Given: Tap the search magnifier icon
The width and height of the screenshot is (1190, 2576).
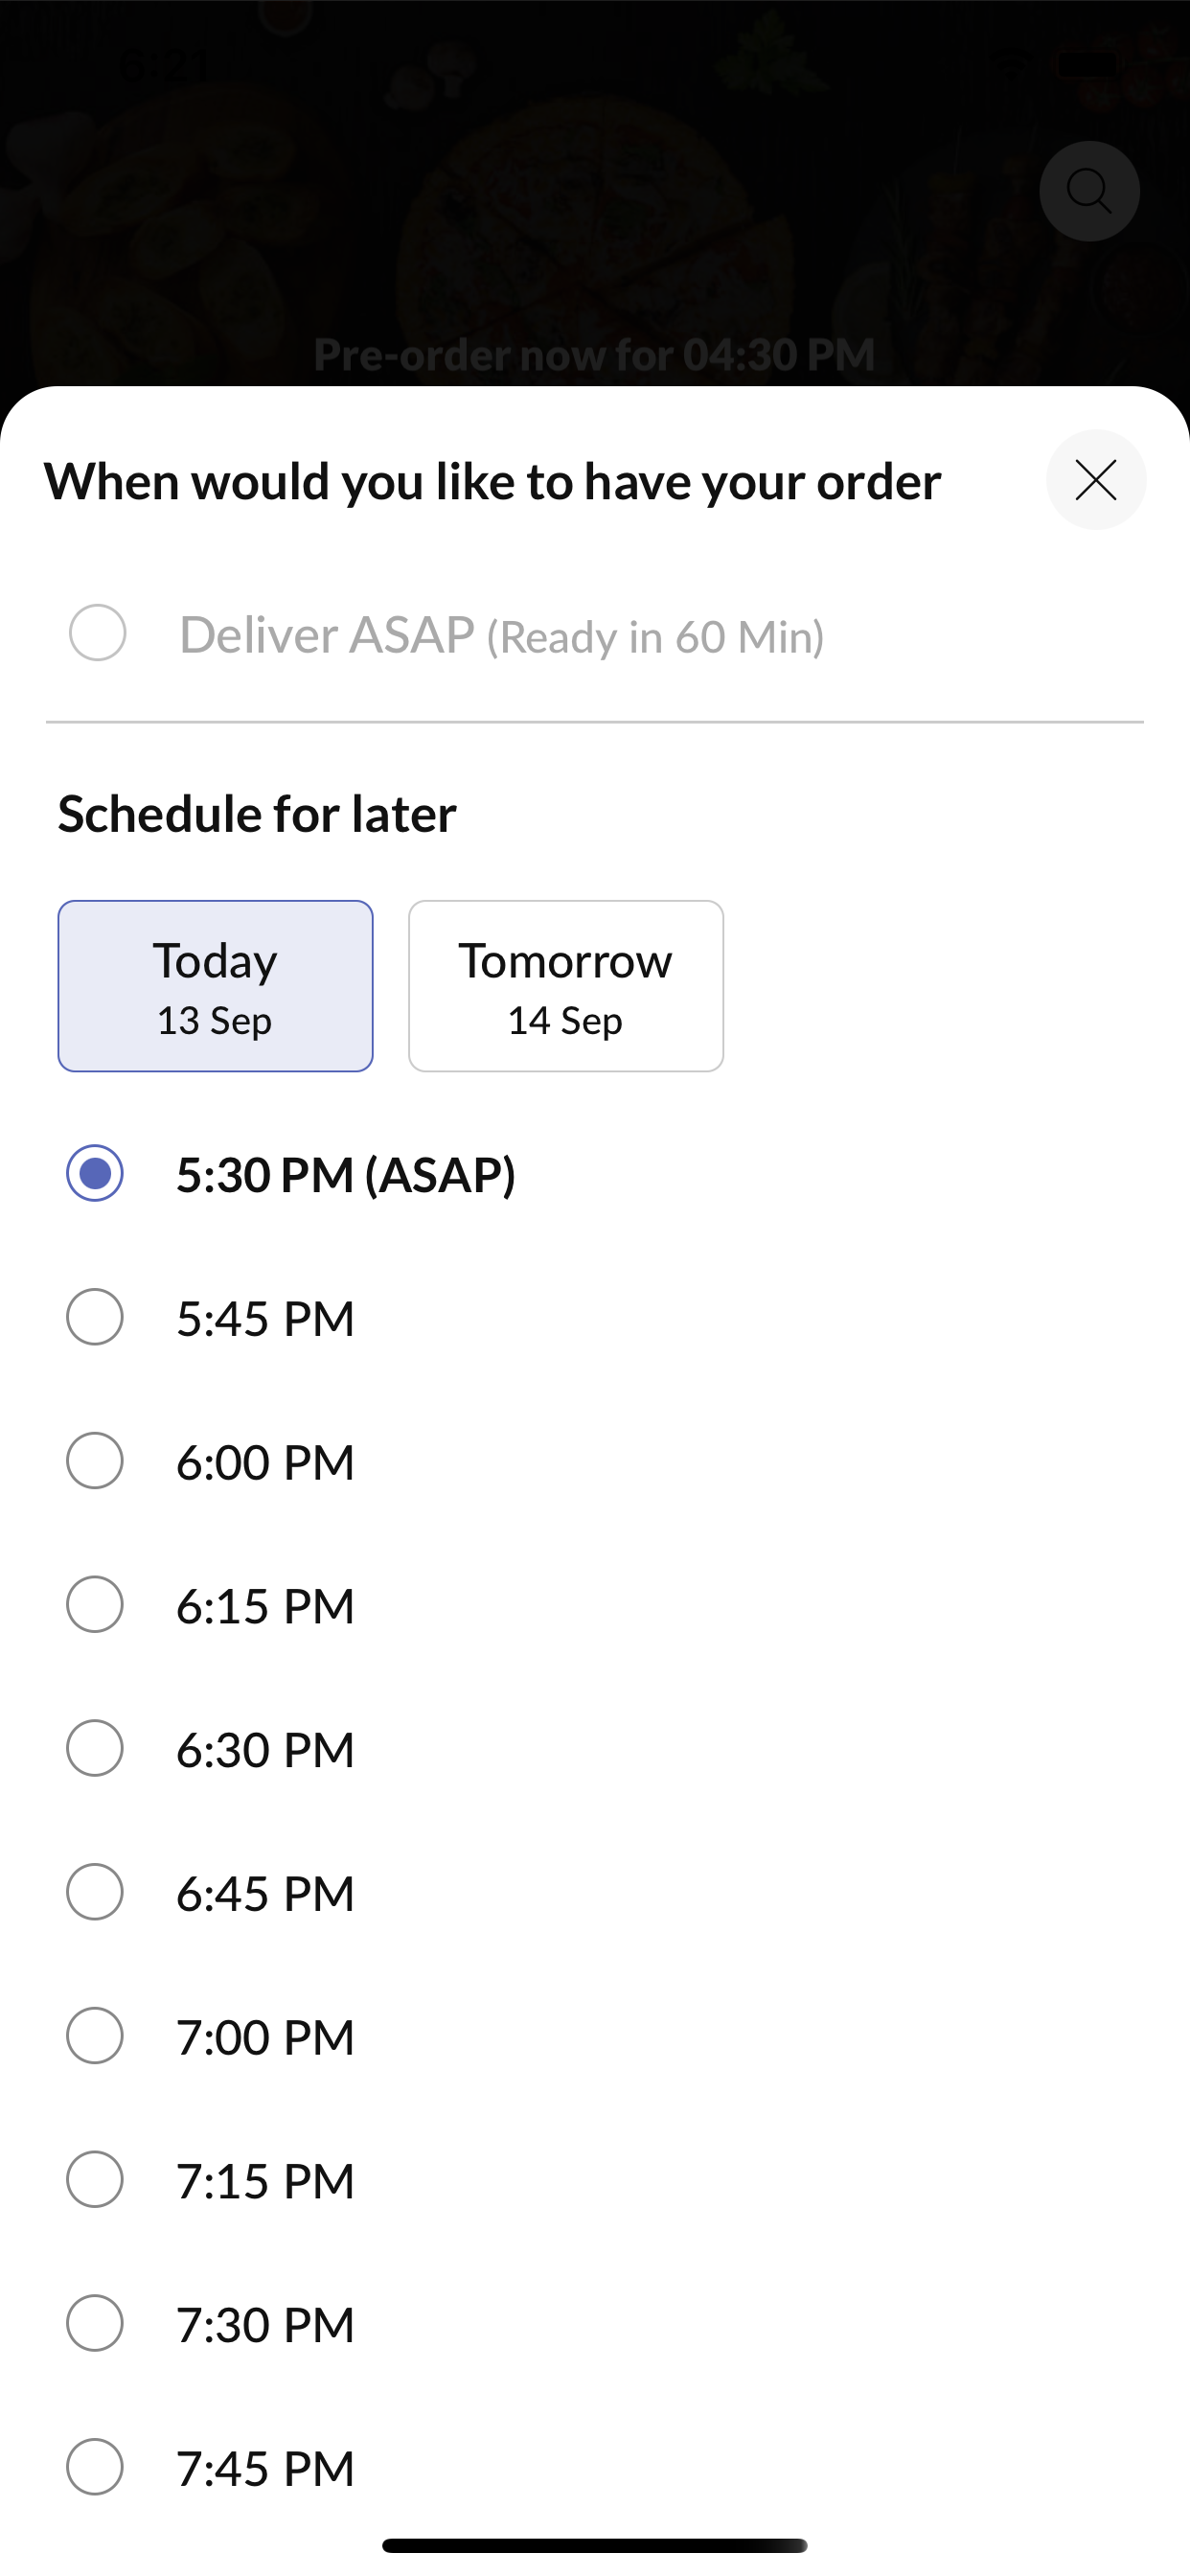Looking at the screenshot, I should [1089, 191].
